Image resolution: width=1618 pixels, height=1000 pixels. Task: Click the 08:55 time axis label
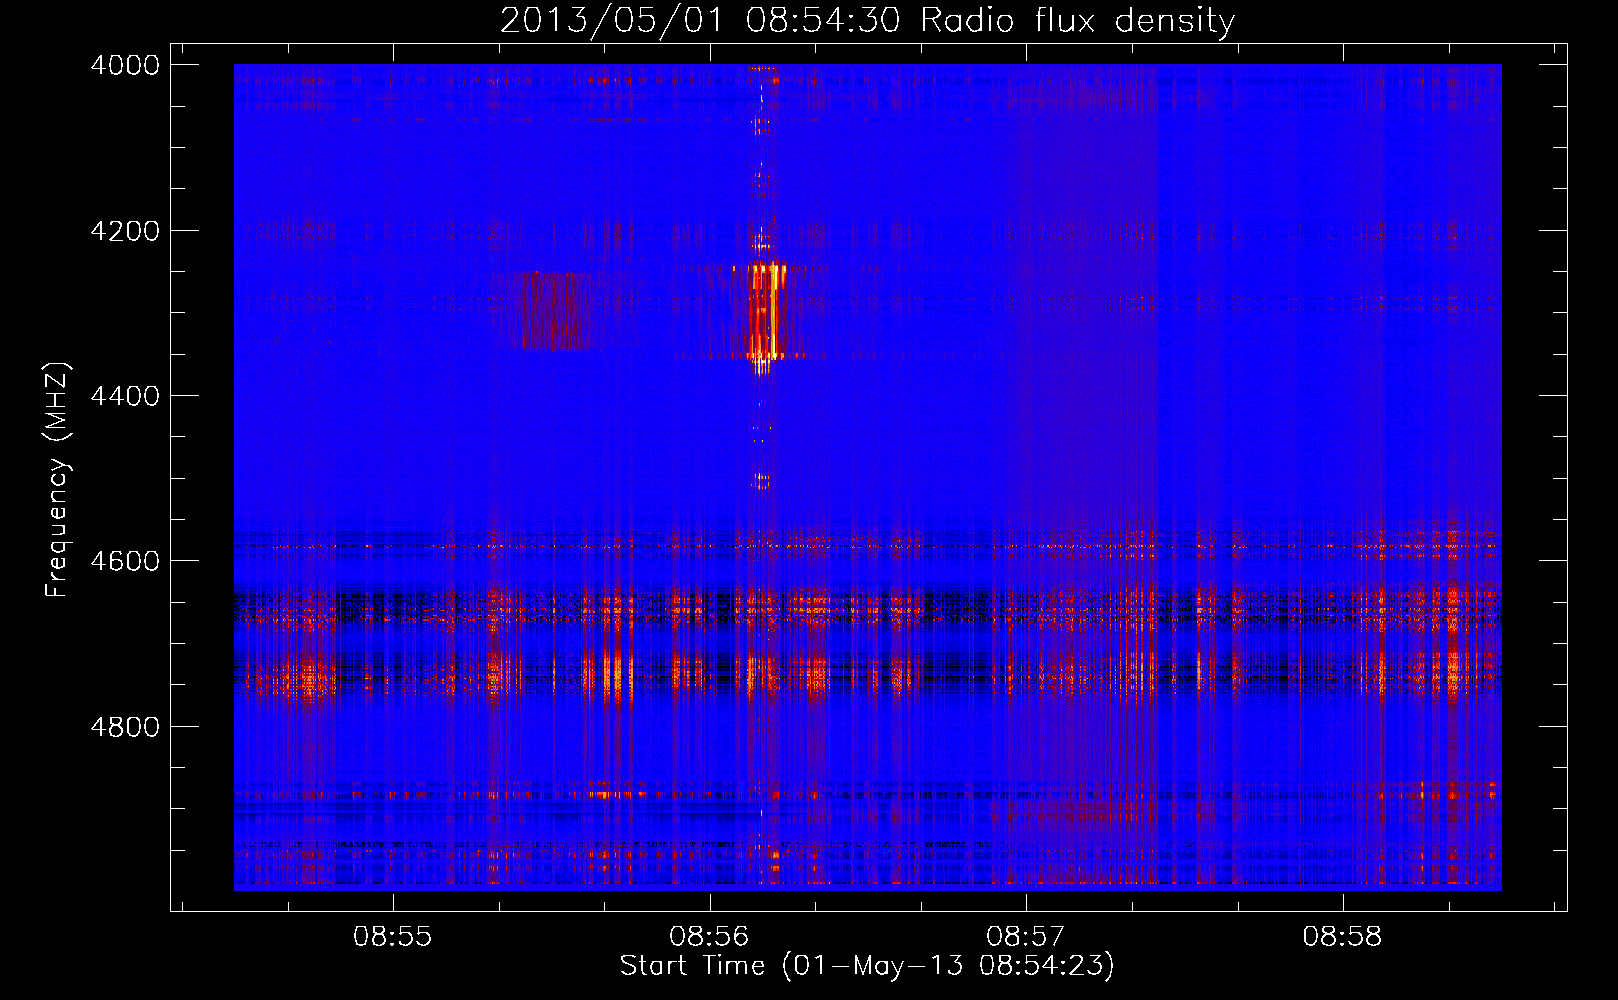click(393, 937)
